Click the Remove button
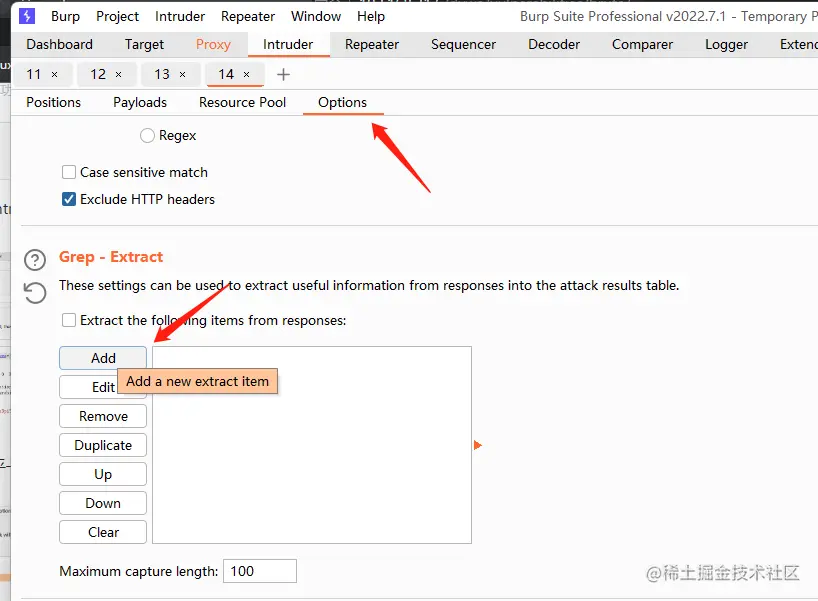The image size is (818, 601). [103, 416]
